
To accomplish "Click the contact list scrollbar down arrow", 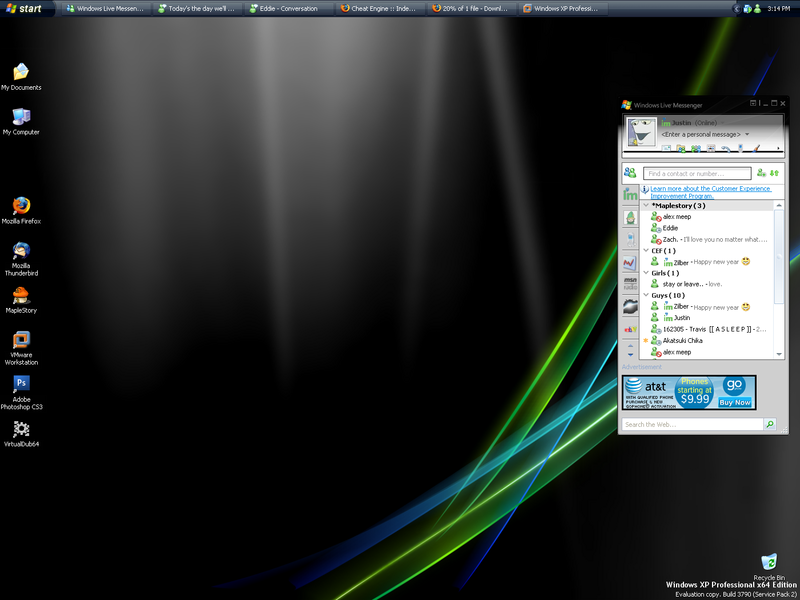I will coord(778,352).
